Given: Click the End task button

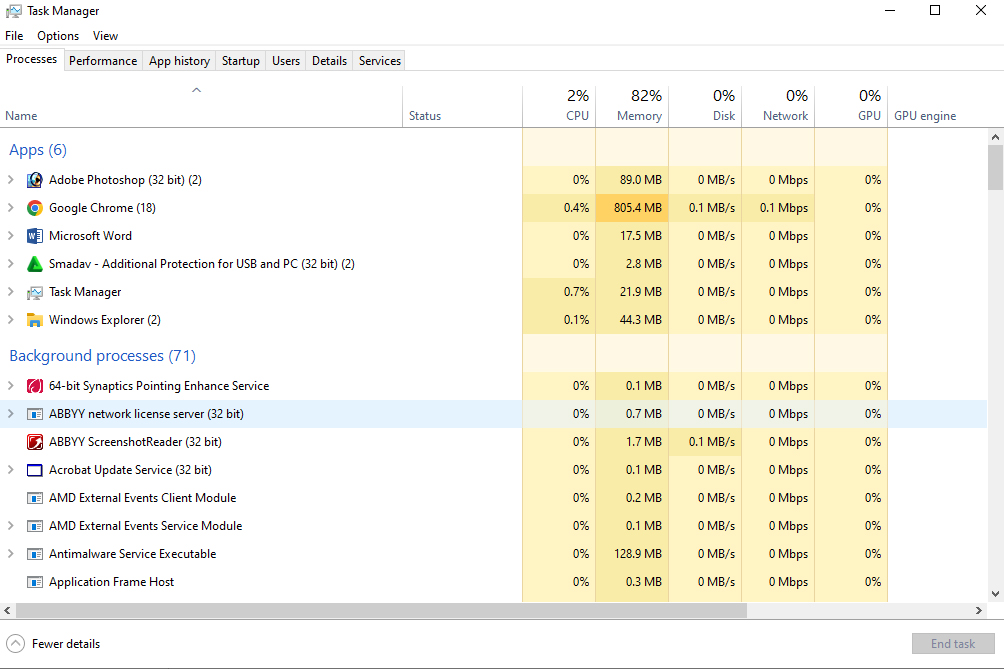Looking at the screenshot, I should [953, 643].
